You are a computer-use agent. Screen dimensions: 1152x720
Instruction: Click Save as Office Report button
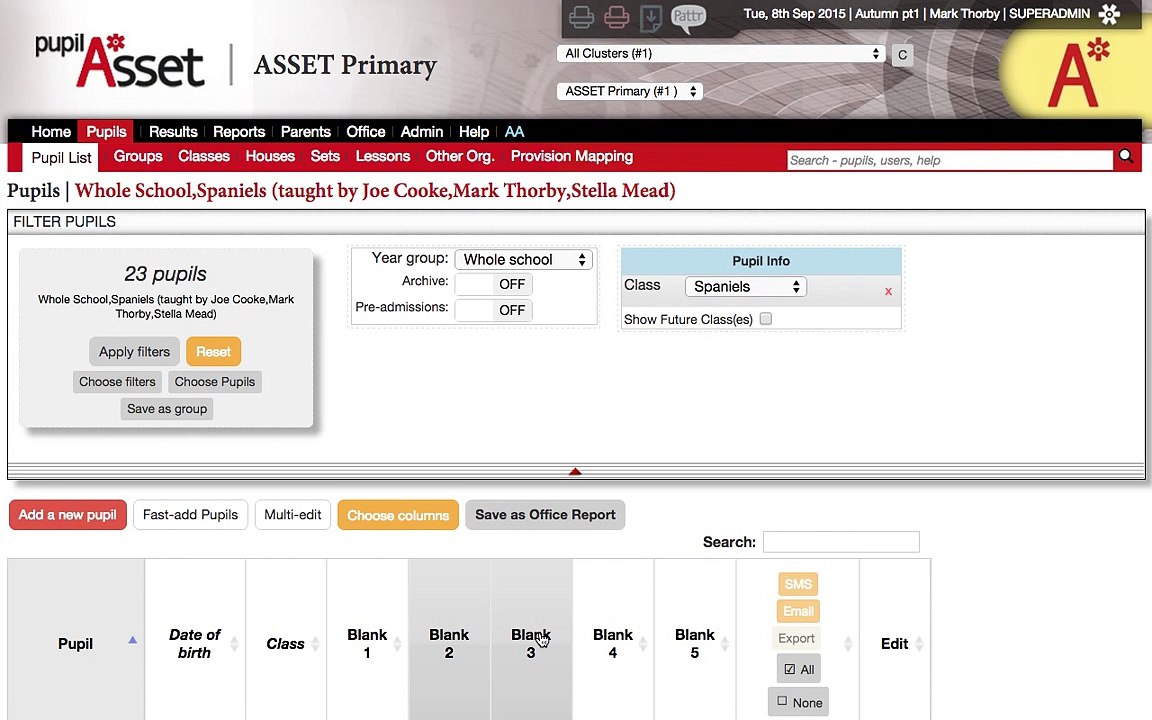(545, 515)
